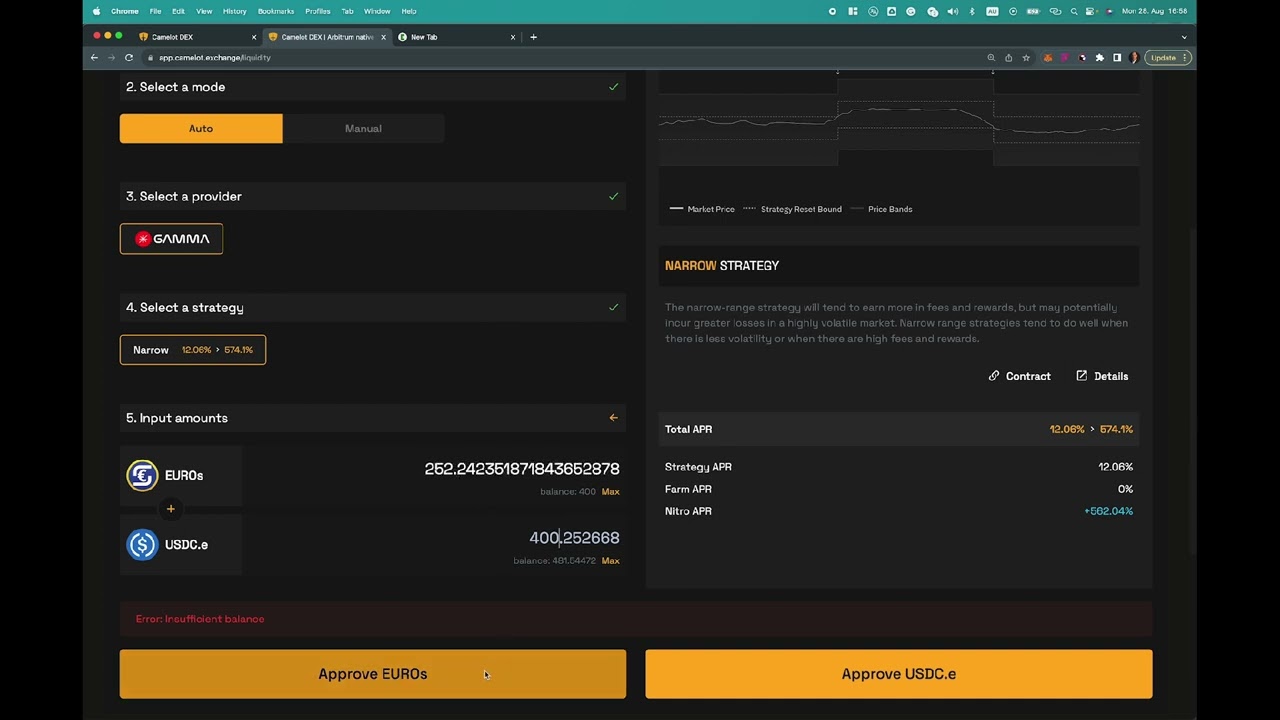Click the Nitro APR +562.04% value
This screenshot has width=1280, height=720.
pos(1108,511)
